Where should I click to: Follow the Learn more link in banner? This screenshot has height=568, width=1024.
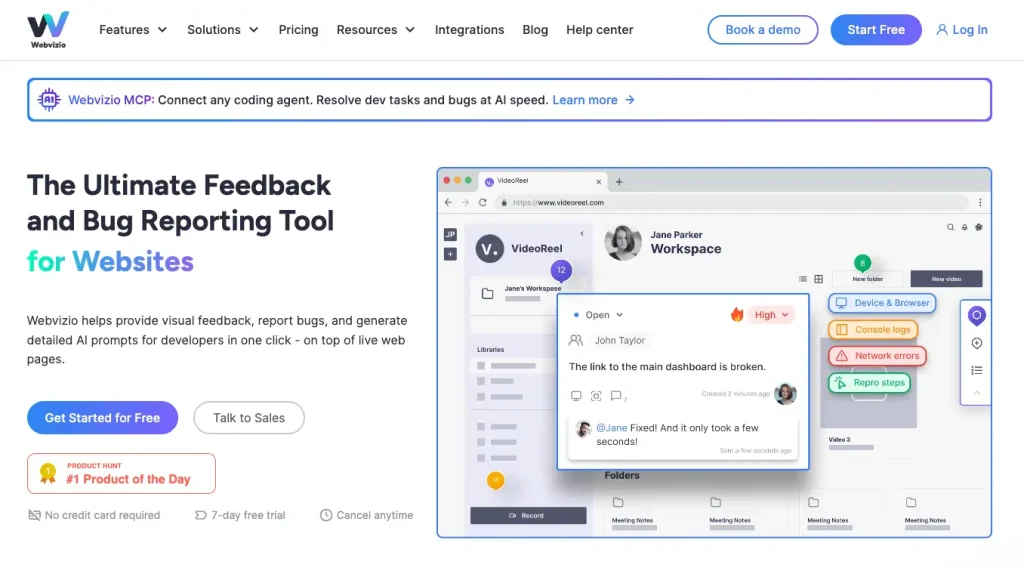(x=593, y=100)
